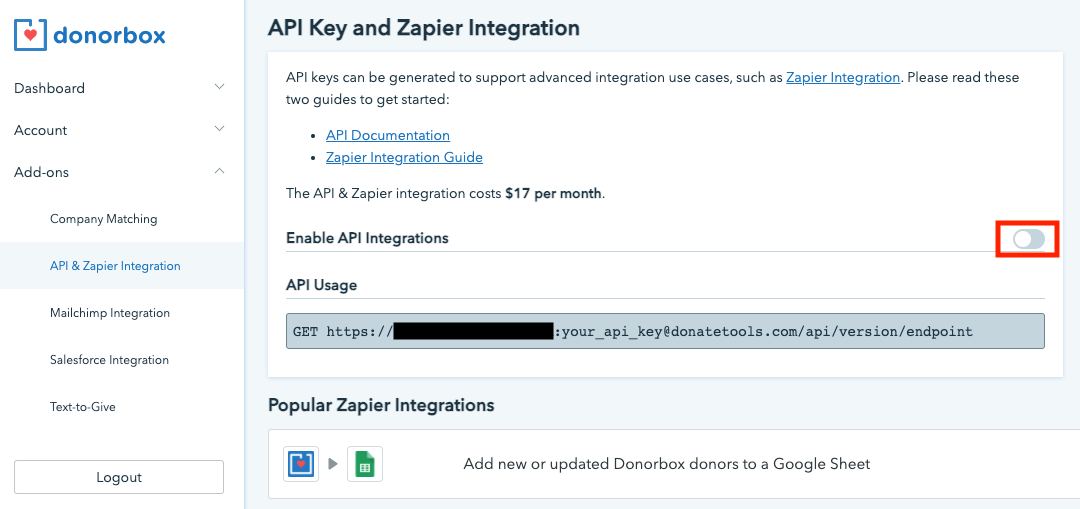Open Salesforce Integration page
This screenshot has width=1080, height=509.
tap(109, 360)
